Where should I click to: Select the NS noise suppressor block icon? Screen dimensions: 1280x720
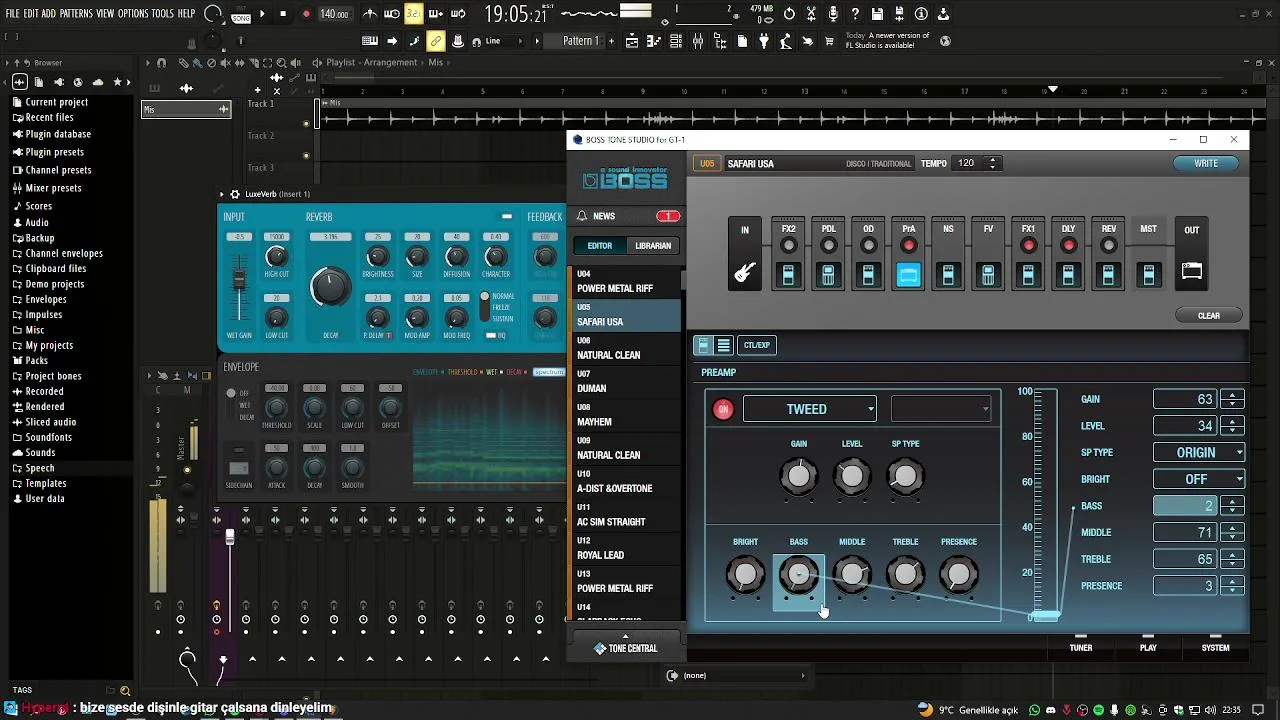click(948, 275)
